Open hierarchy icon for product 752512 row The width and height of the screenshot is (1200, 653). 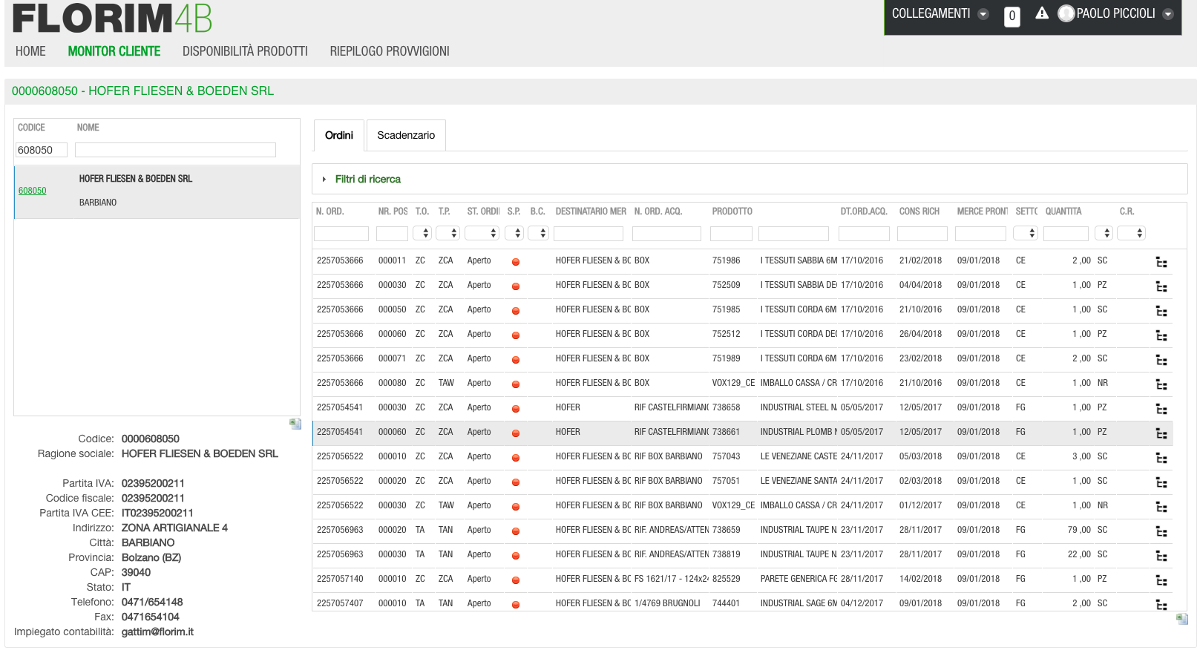1161,335
